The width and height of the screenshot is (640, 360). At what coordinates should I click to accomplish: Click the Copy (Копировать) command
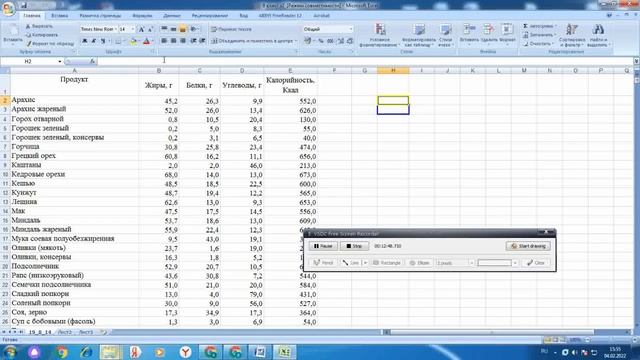(x=42, y=35)
